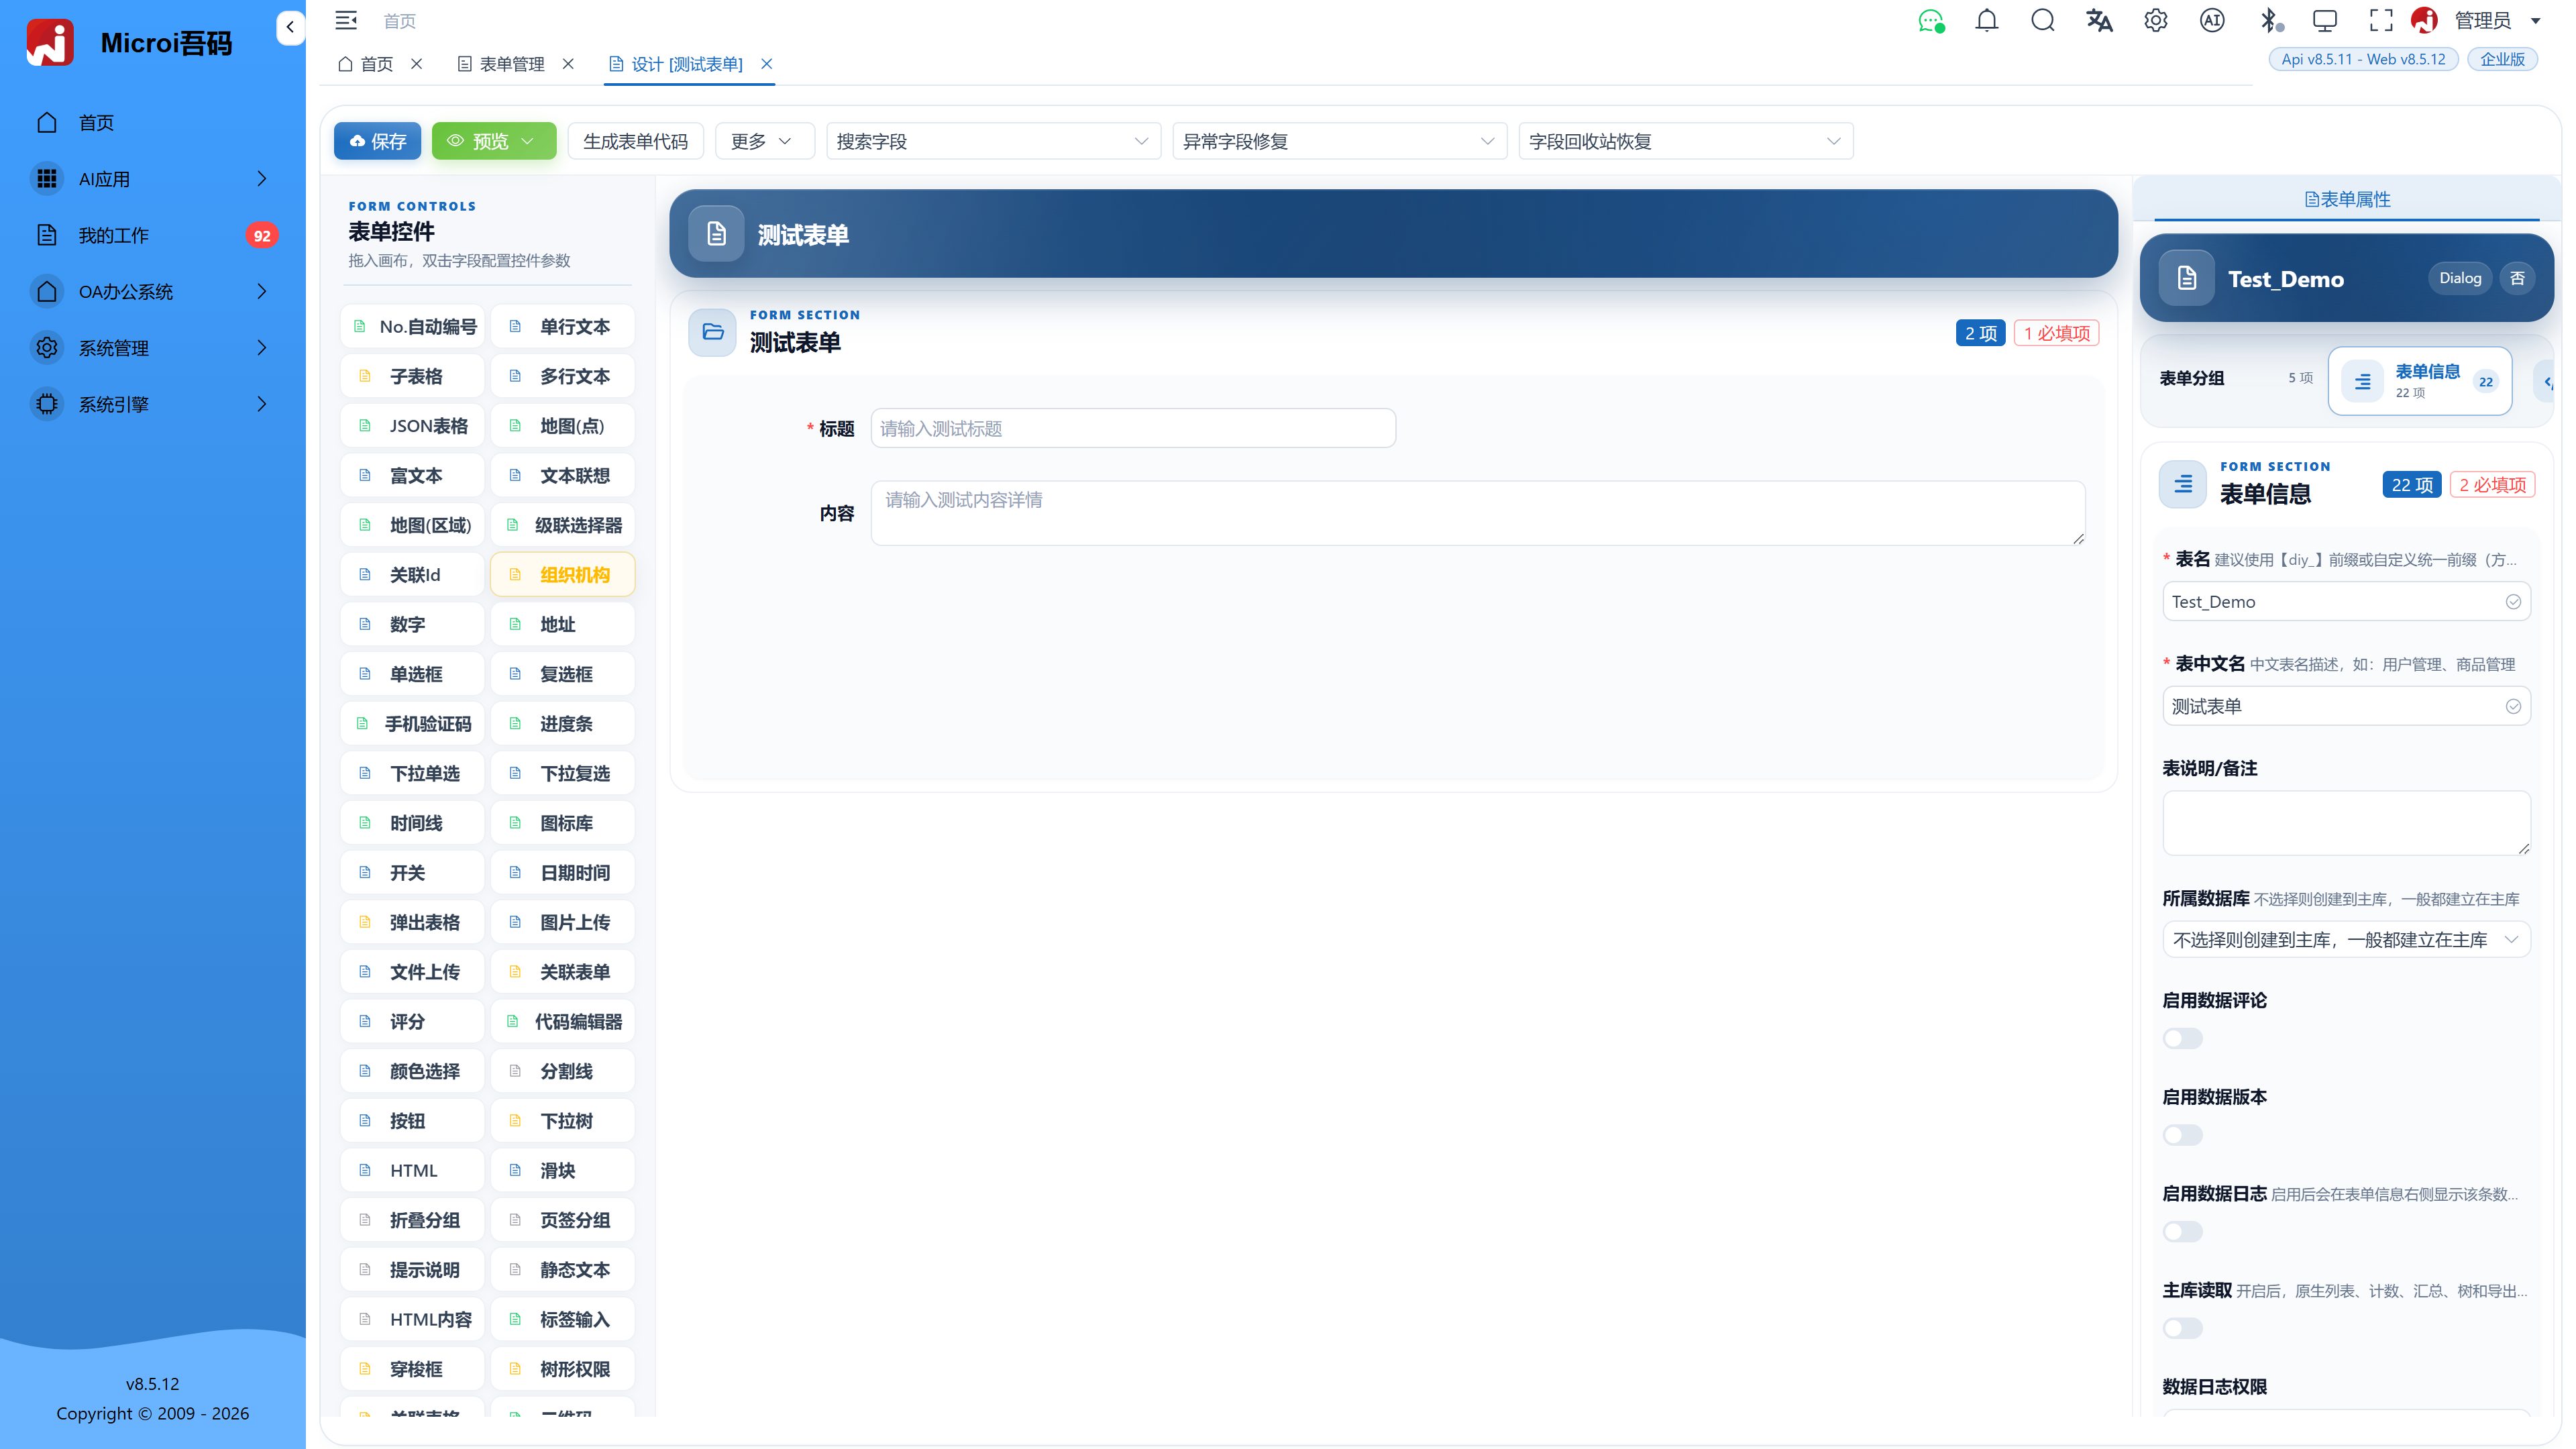This screenshot has height=1449, width=2576.
Task: Open the 字段回收站恢复 dropdown
Action: (x=1685, y=142)
